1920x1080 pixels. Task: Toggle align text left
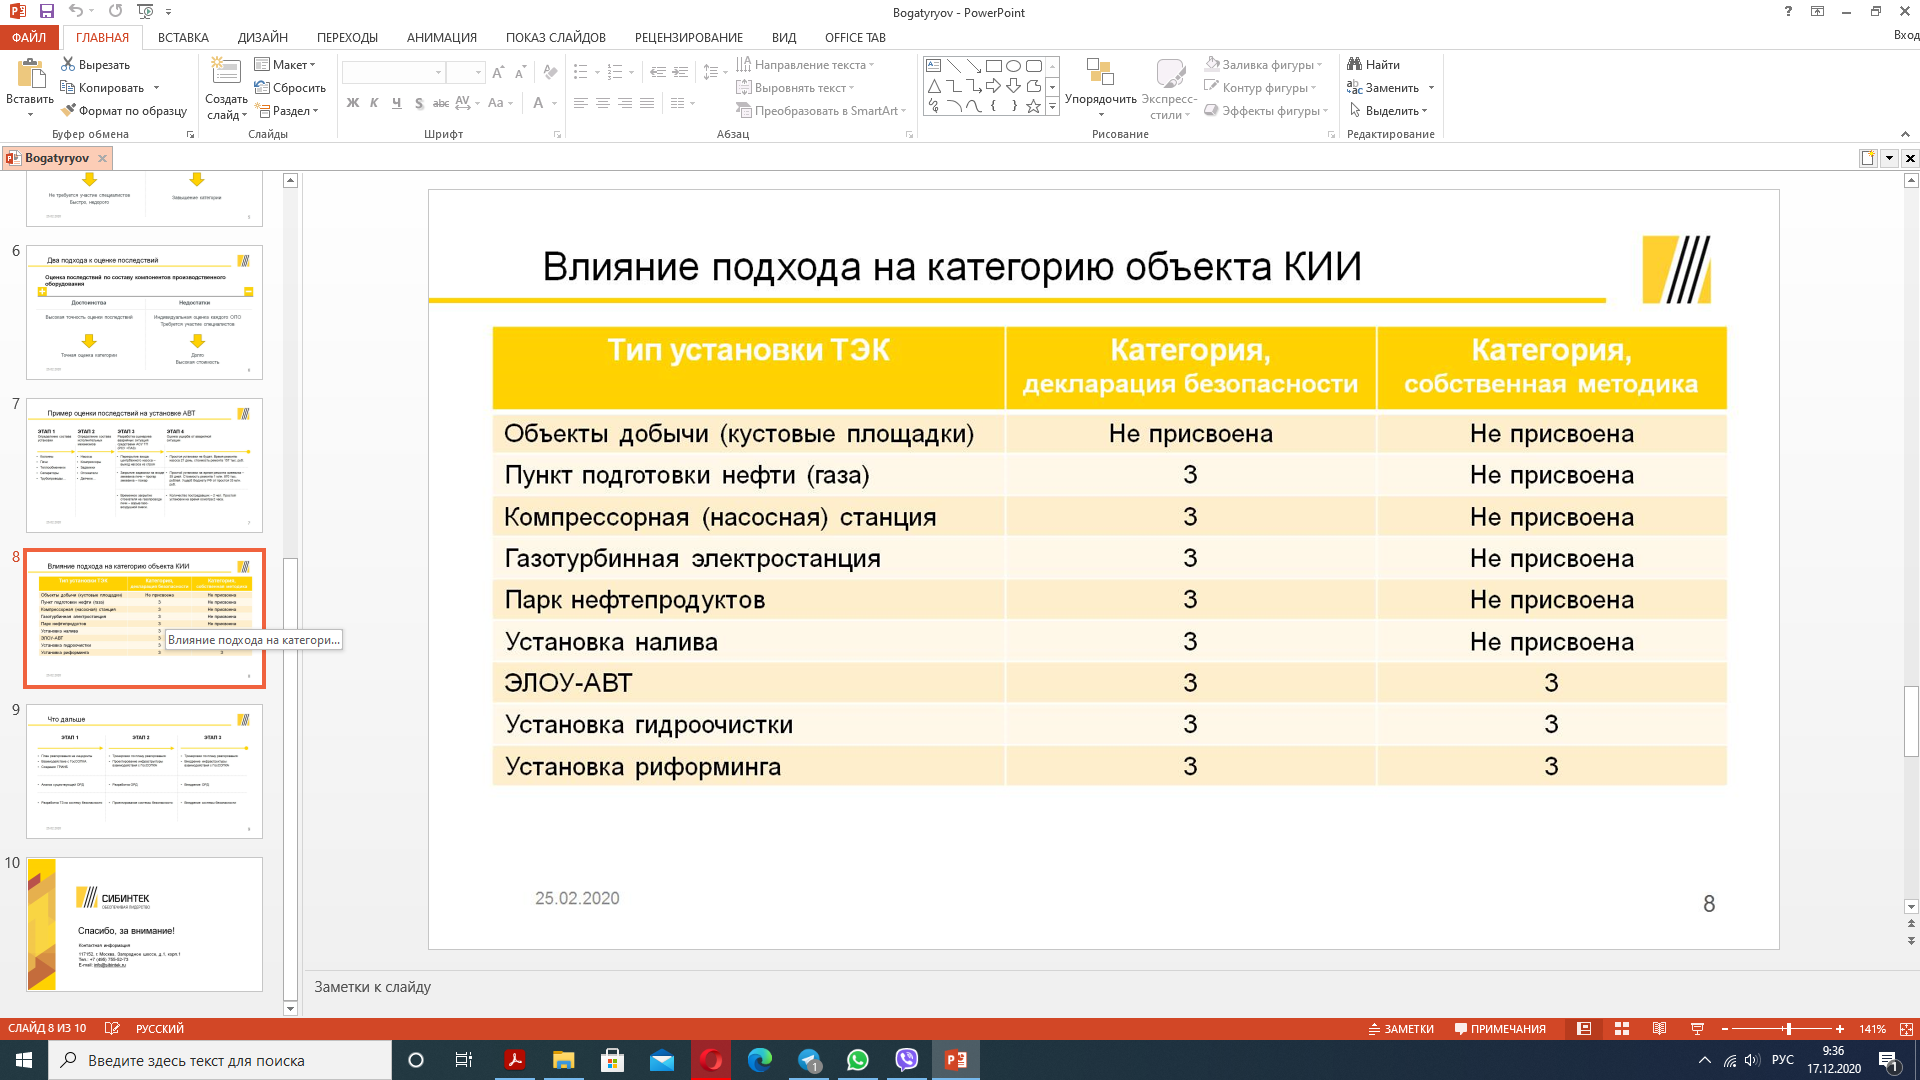pyautogui.click(x=580, y=103)
